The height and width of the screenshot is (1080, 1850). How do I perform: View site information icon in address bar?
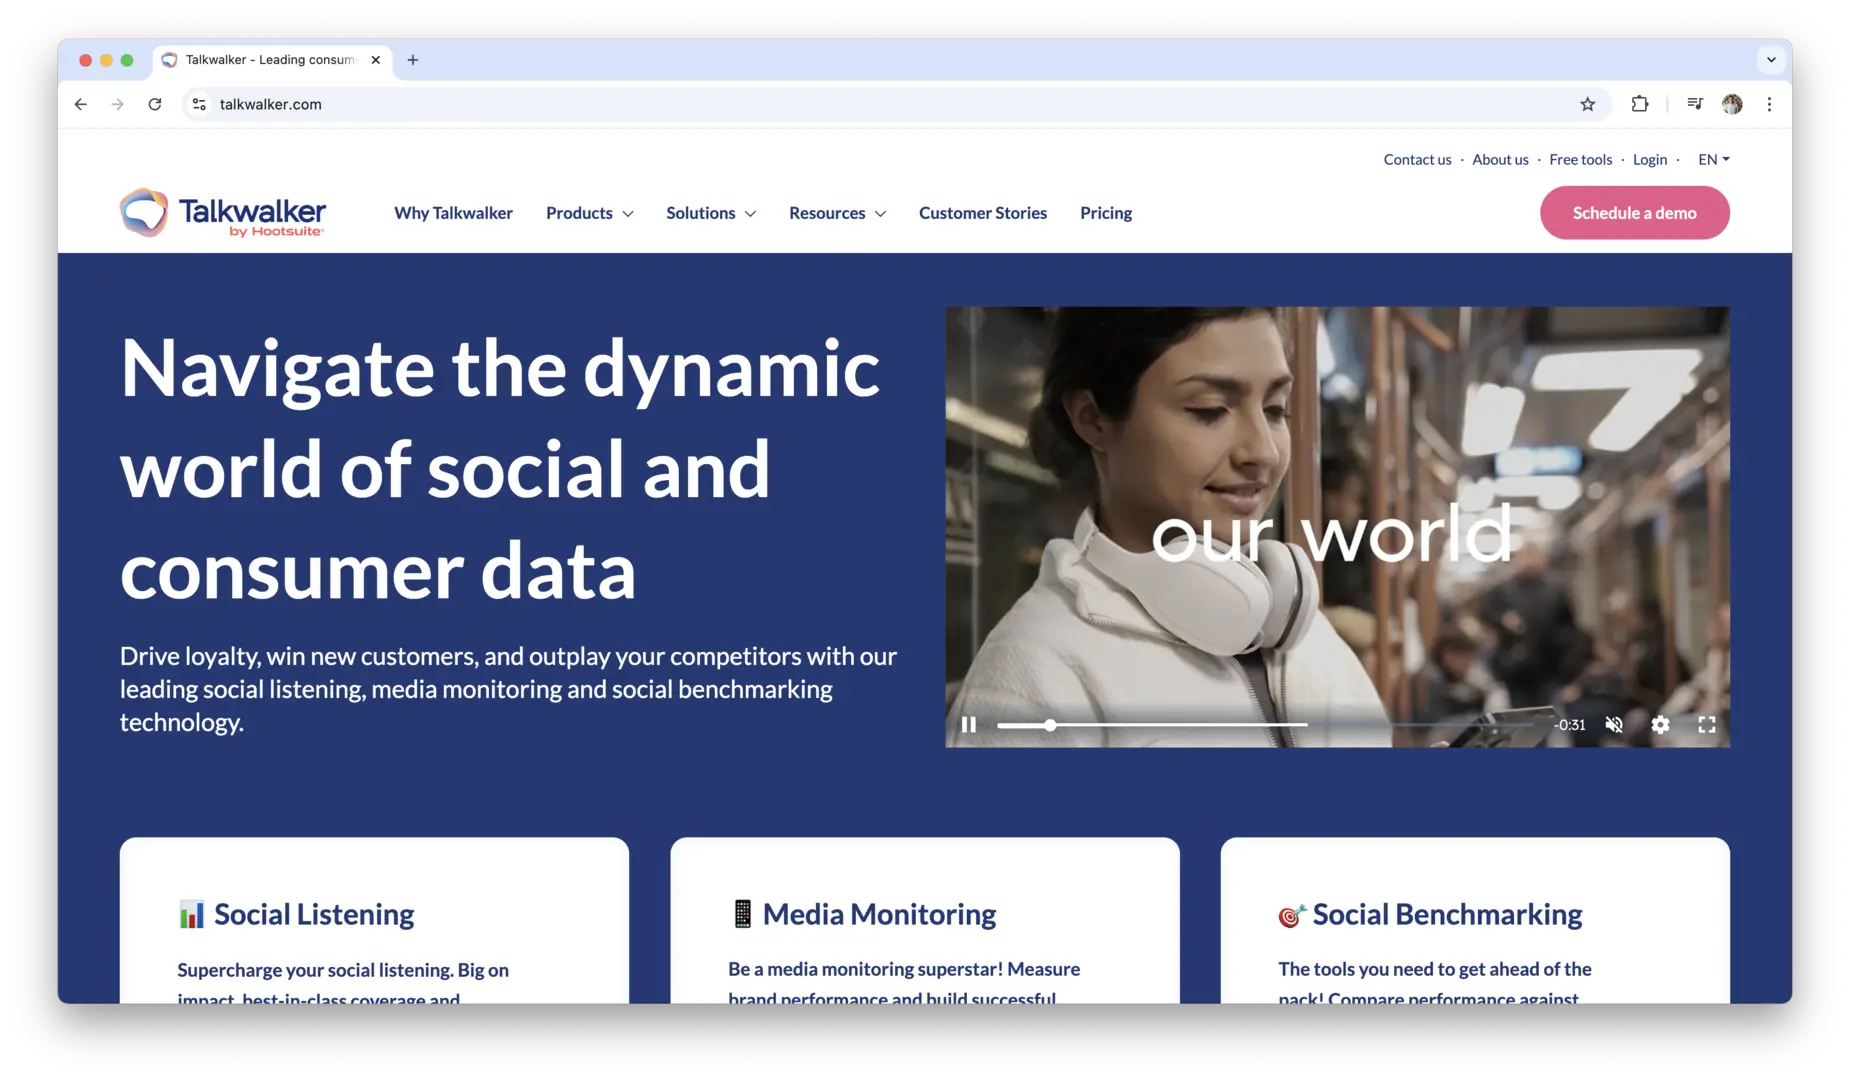(199, 104)
